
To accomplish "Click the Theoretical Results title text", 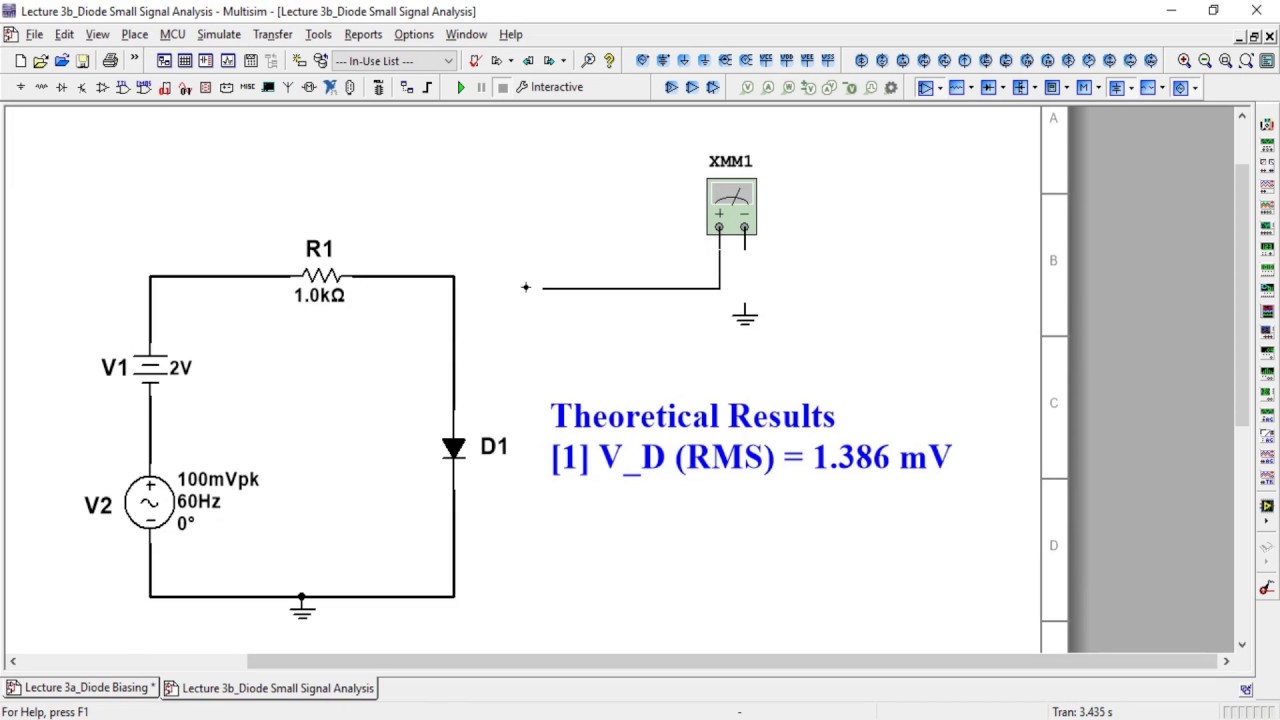I will click(x=692, y=416).
